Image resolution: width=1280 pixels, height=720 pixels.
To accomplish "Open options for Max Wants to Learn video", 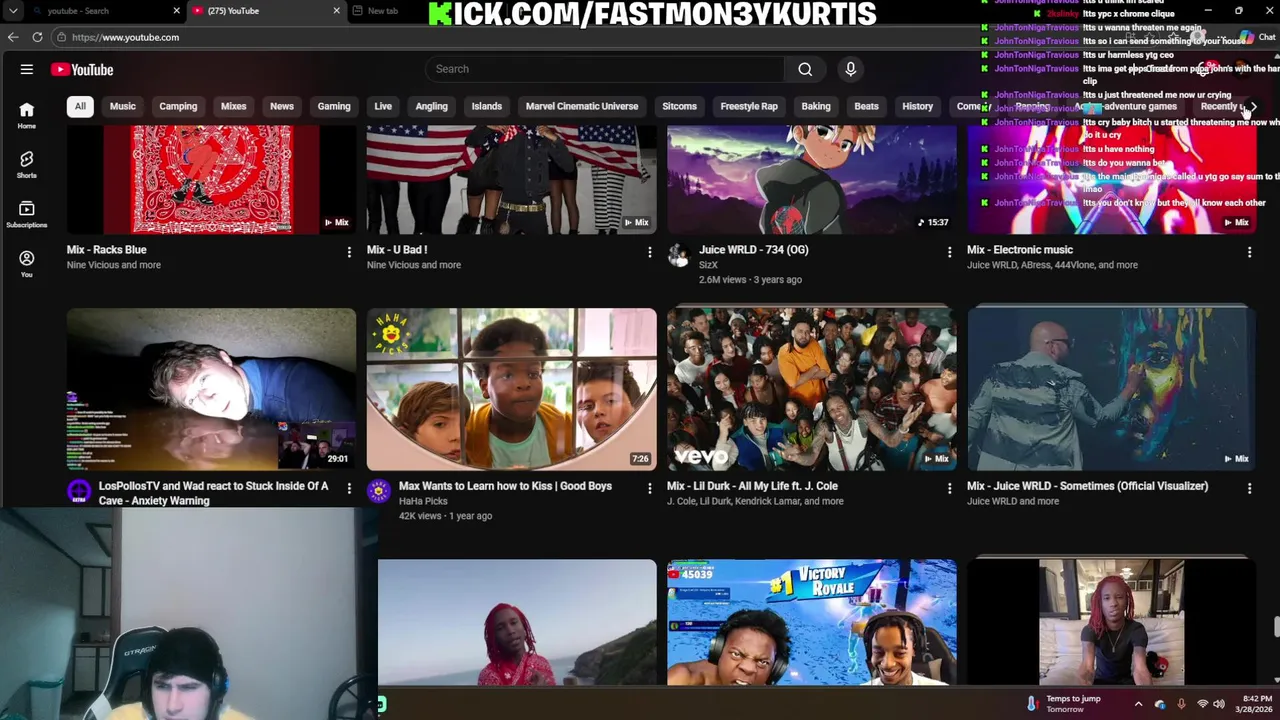I will pyautogui.click(x=649, y=488).
